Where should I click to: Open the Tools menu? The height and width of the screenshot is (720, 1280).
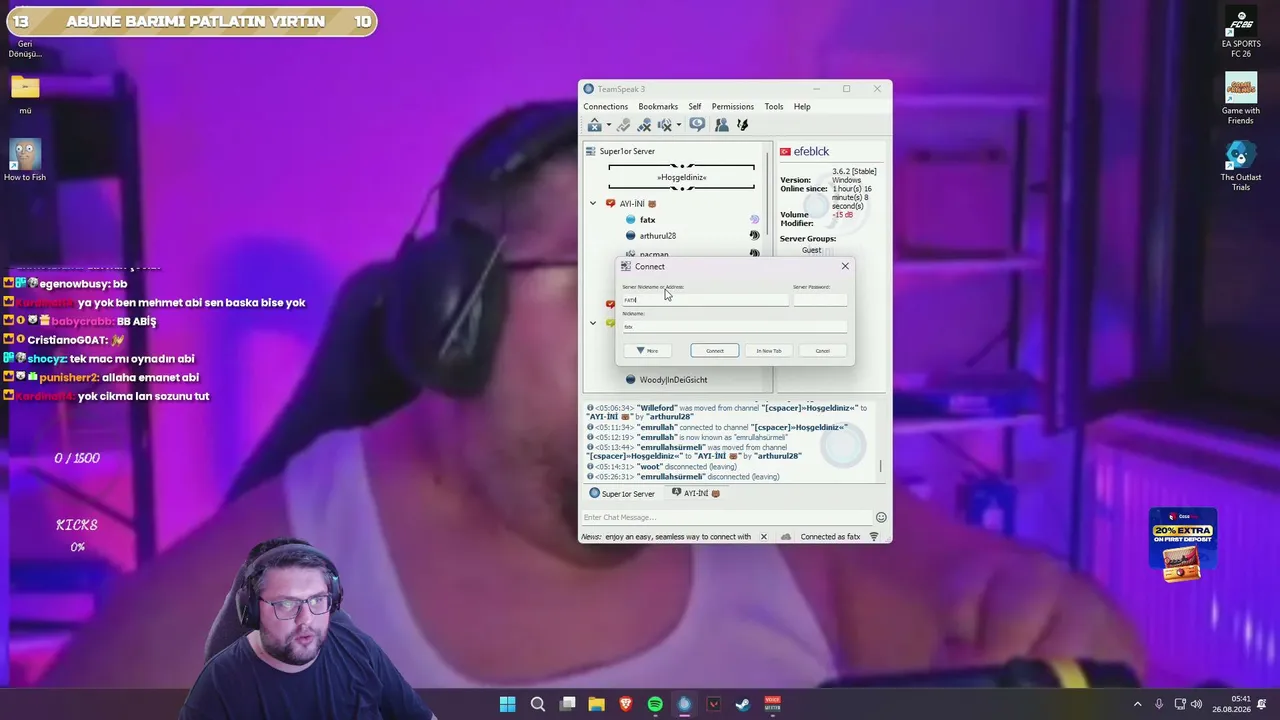pos(774,106)
